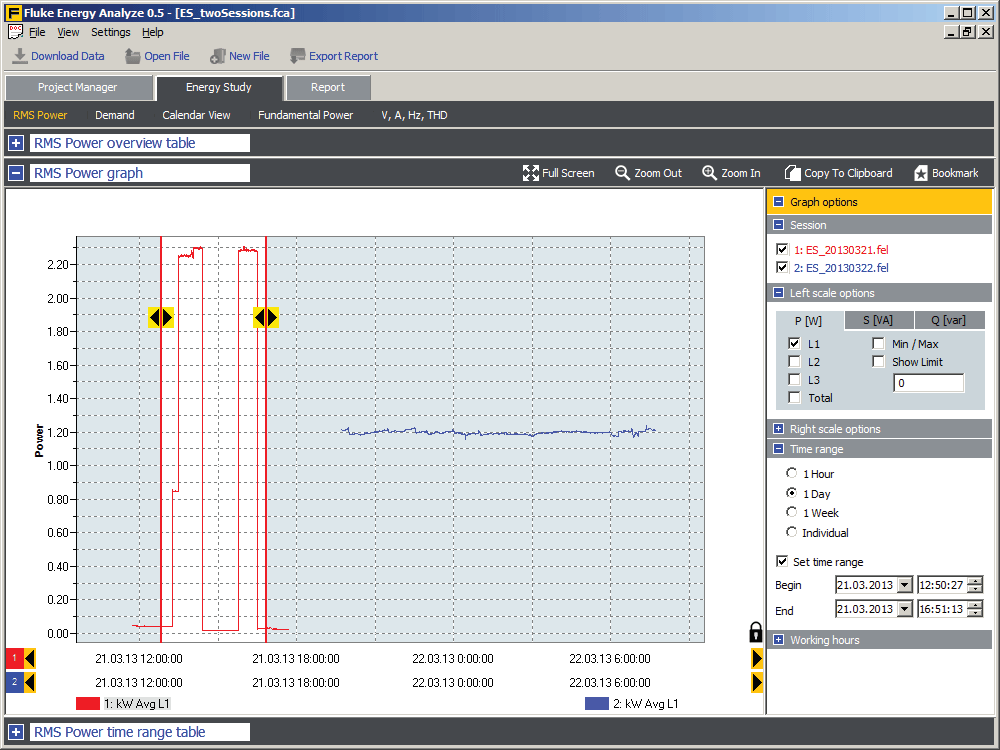
Task: Toggle the Min / Max checkbox
Action: pyautogui.click(x=878, y=344)
